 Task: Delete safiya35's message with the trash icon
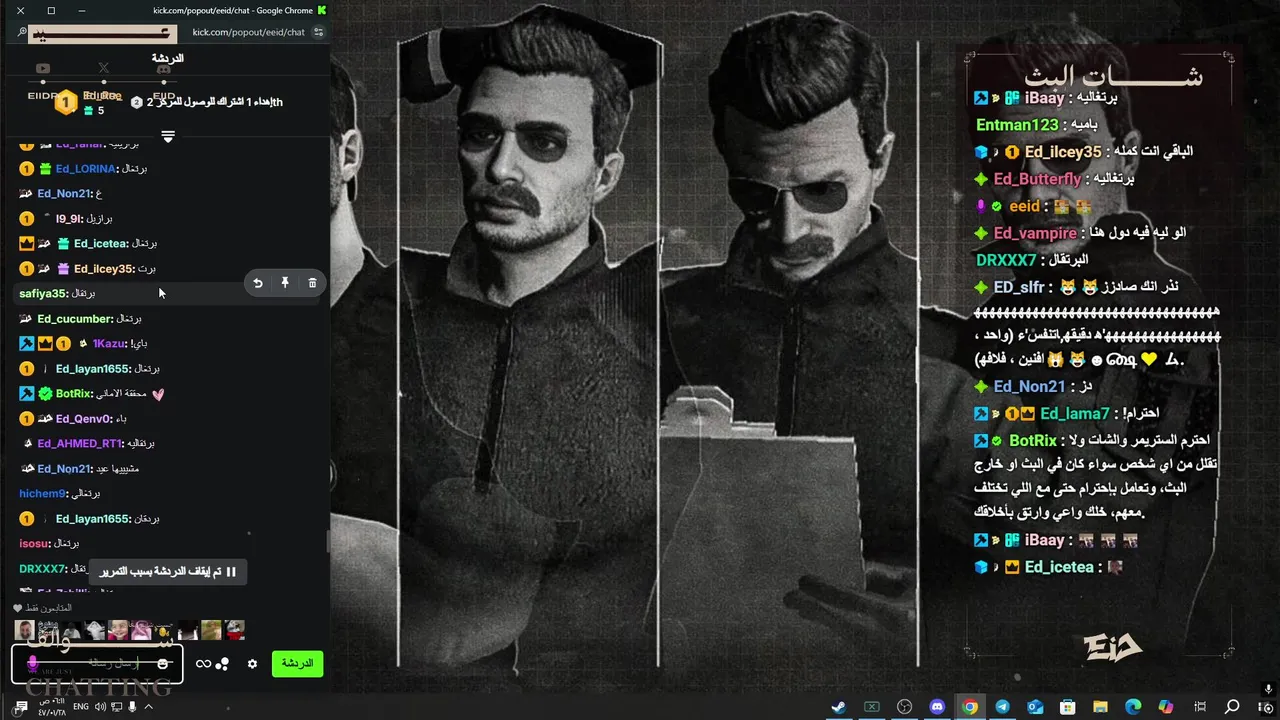click(312, 283)
